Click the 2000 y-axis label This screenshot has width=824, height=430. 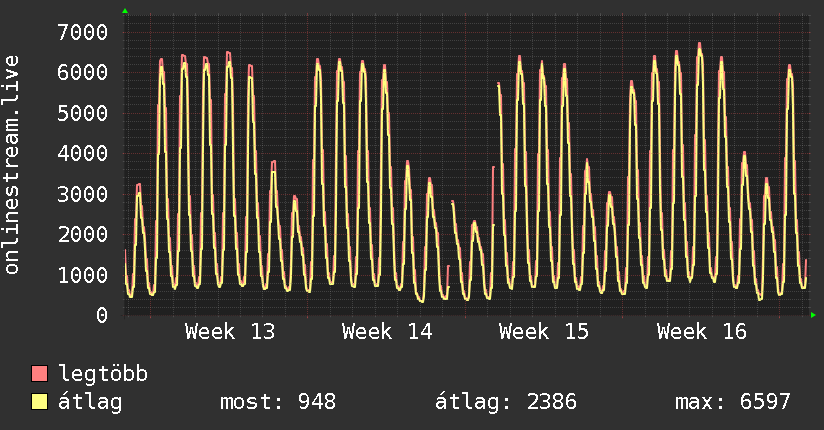point(83,235)
